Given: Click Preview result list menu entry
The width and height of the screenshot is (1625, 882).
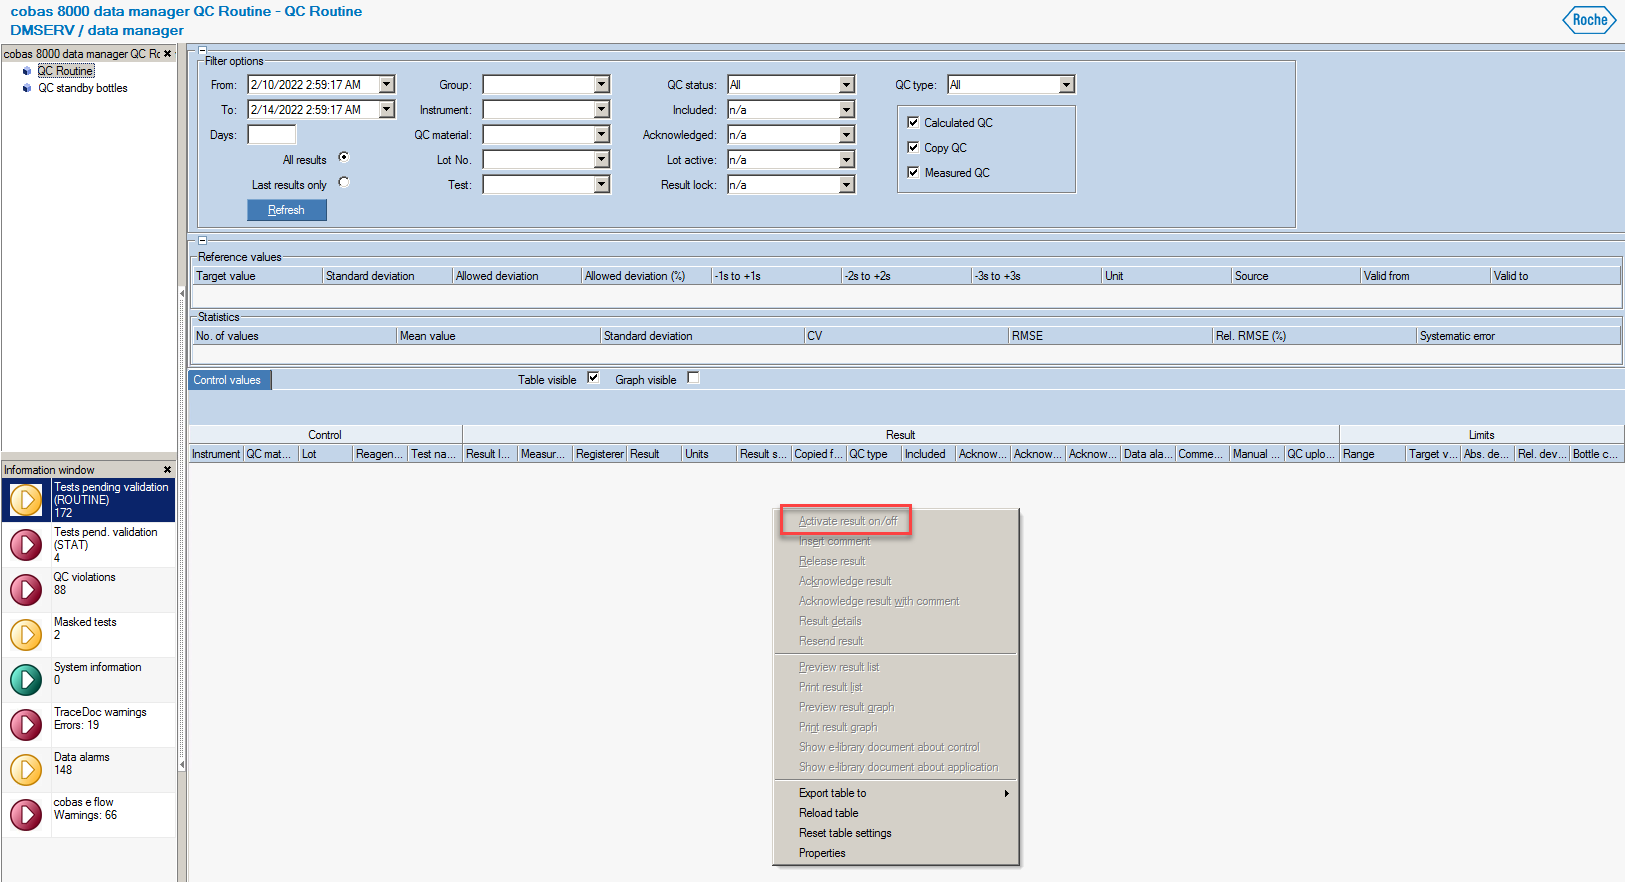Looking at the screenshot, I should tap(896, 667).
